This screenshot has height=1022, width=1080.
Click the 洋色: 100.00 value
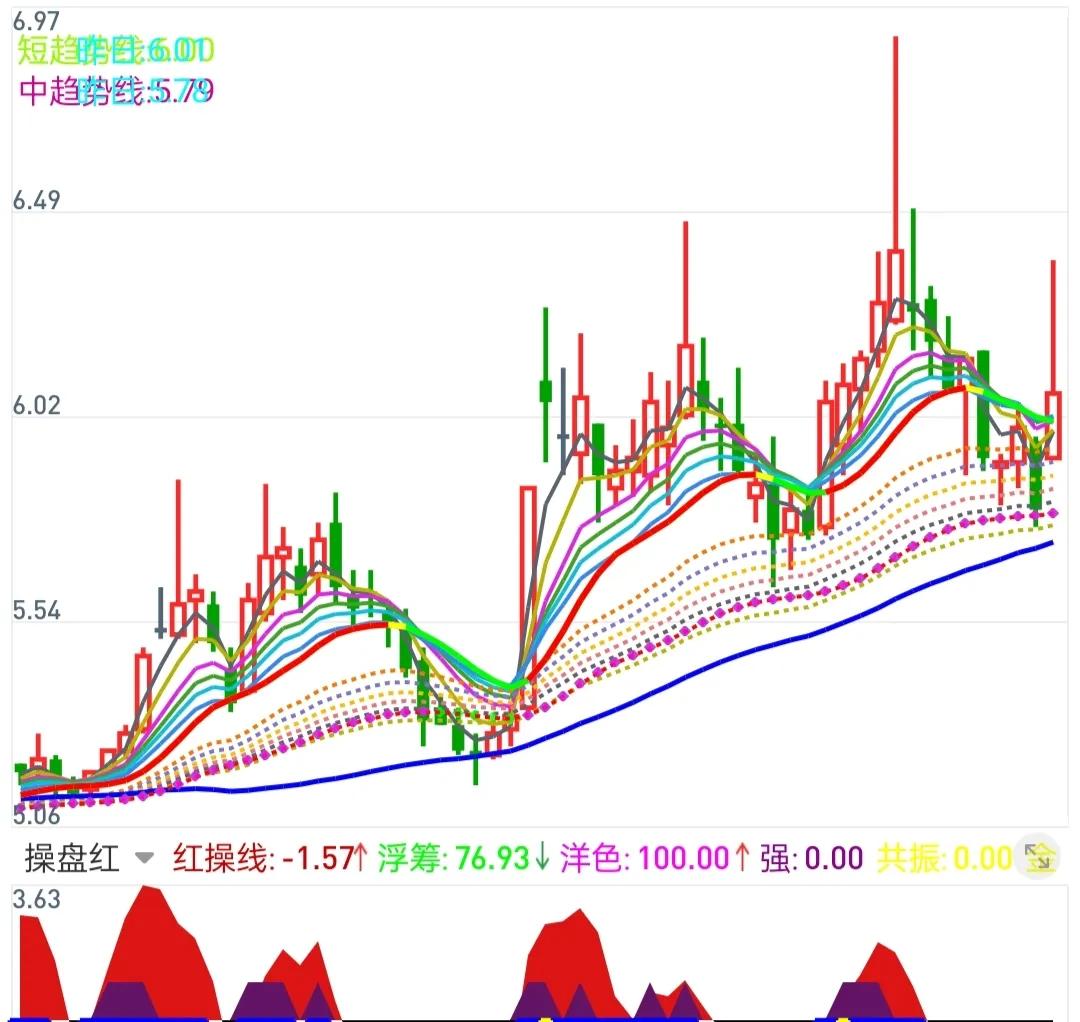[654, 858]
